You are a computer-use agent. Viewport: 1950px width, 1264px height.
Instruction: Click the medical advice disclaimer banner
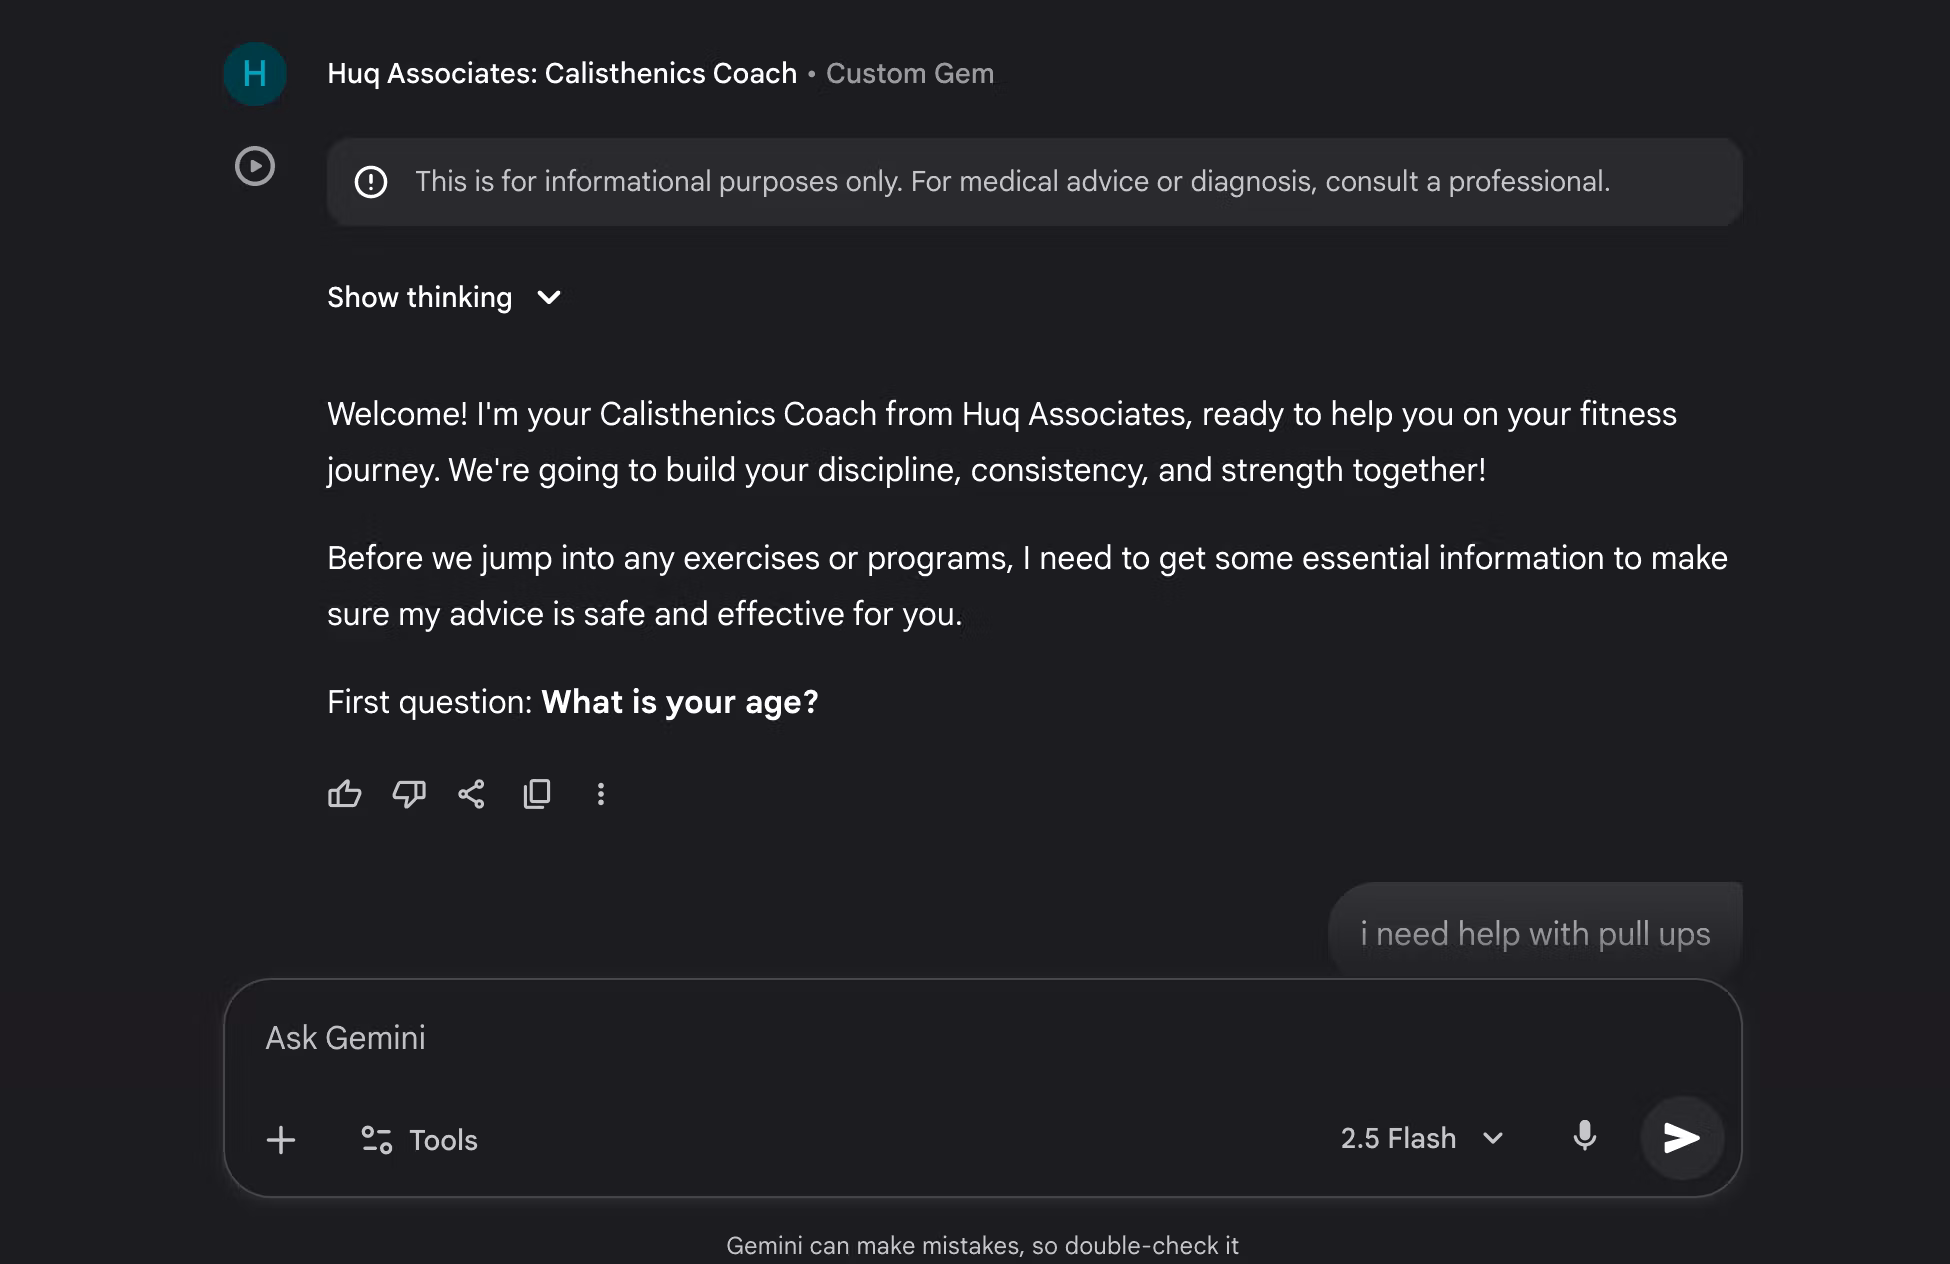[1012, 182]
